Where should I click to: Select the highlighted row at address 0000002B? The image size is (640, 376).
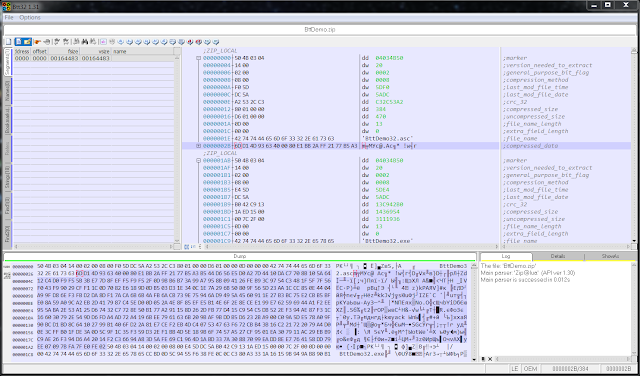click(x=408, y=146)
